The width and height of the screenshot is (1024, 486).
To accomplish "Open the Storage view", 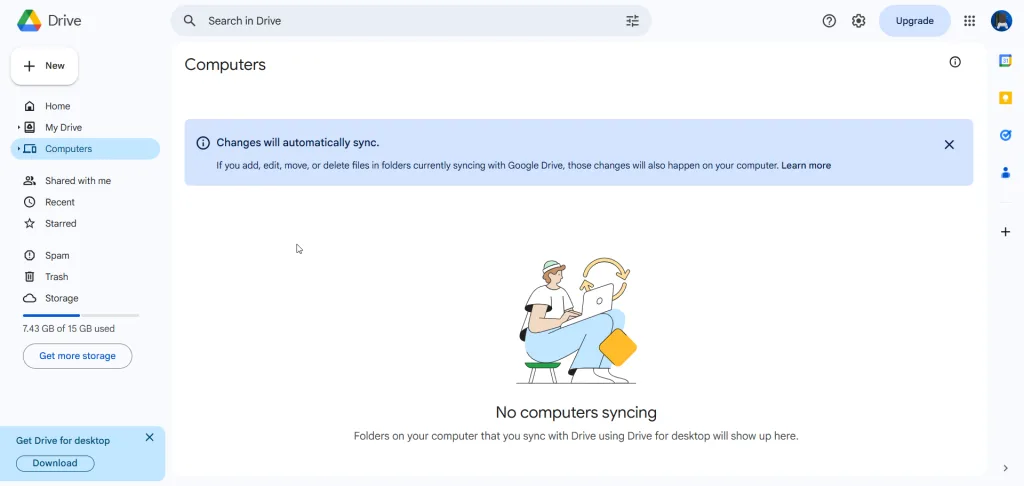I will pos(85,299).
